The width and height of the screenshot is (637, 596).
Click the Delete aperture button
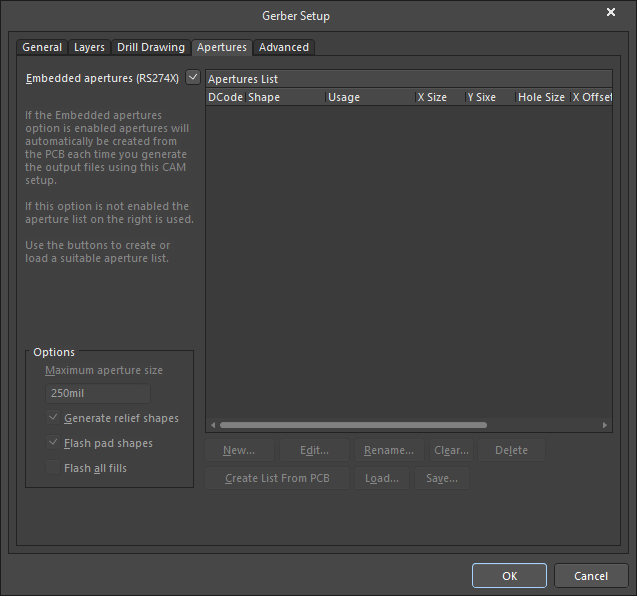pos(511,450)
